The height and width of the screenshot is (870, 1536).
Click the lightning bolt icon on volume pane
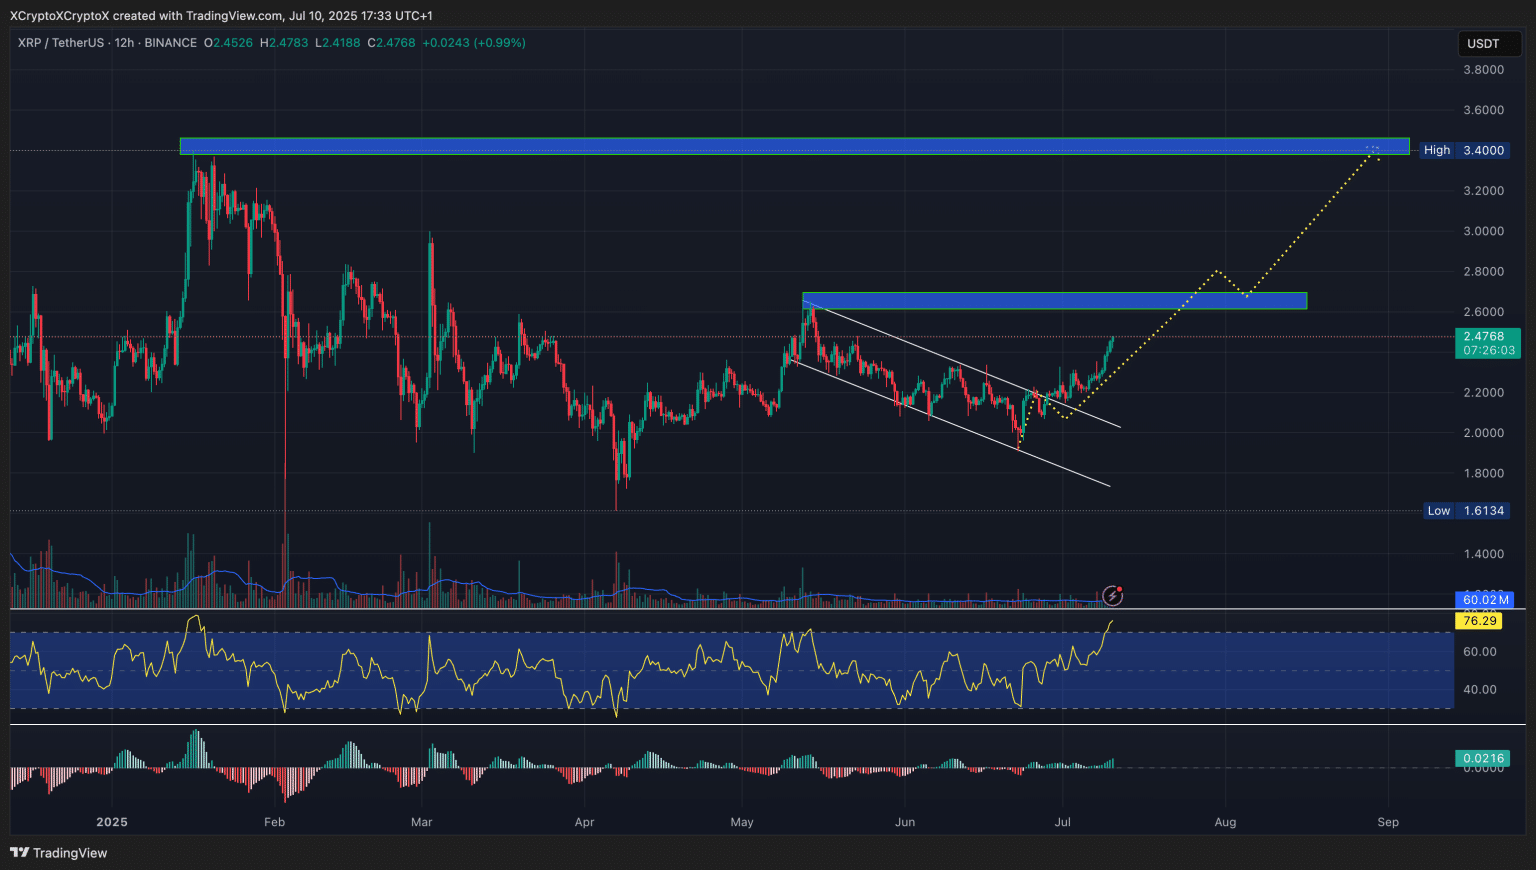1113,597
